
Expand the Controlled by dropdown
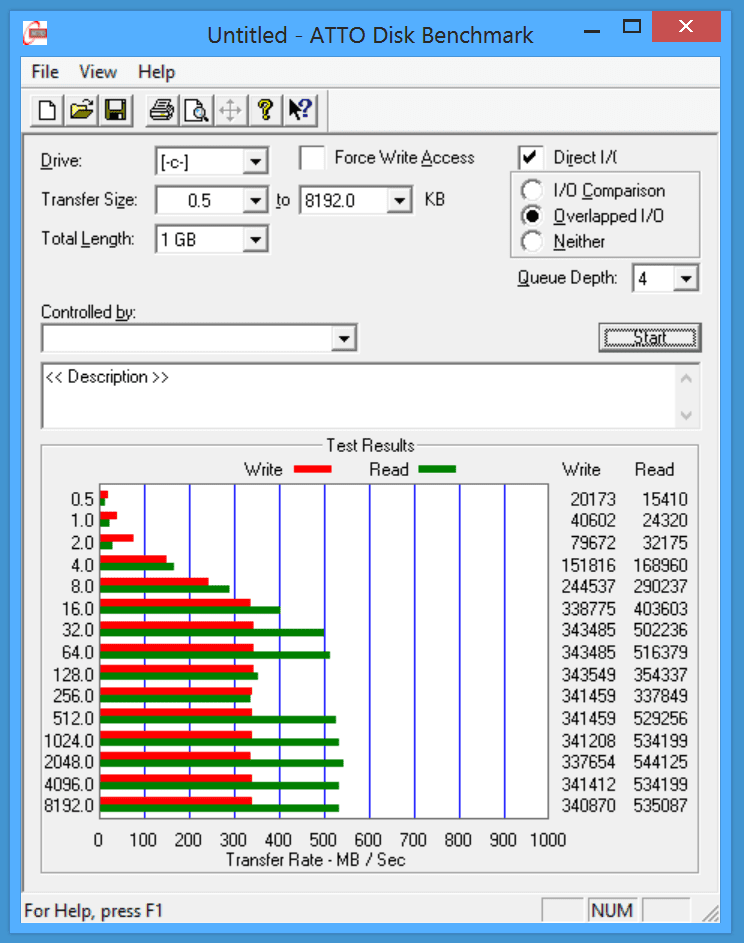(x=344, y=338)
